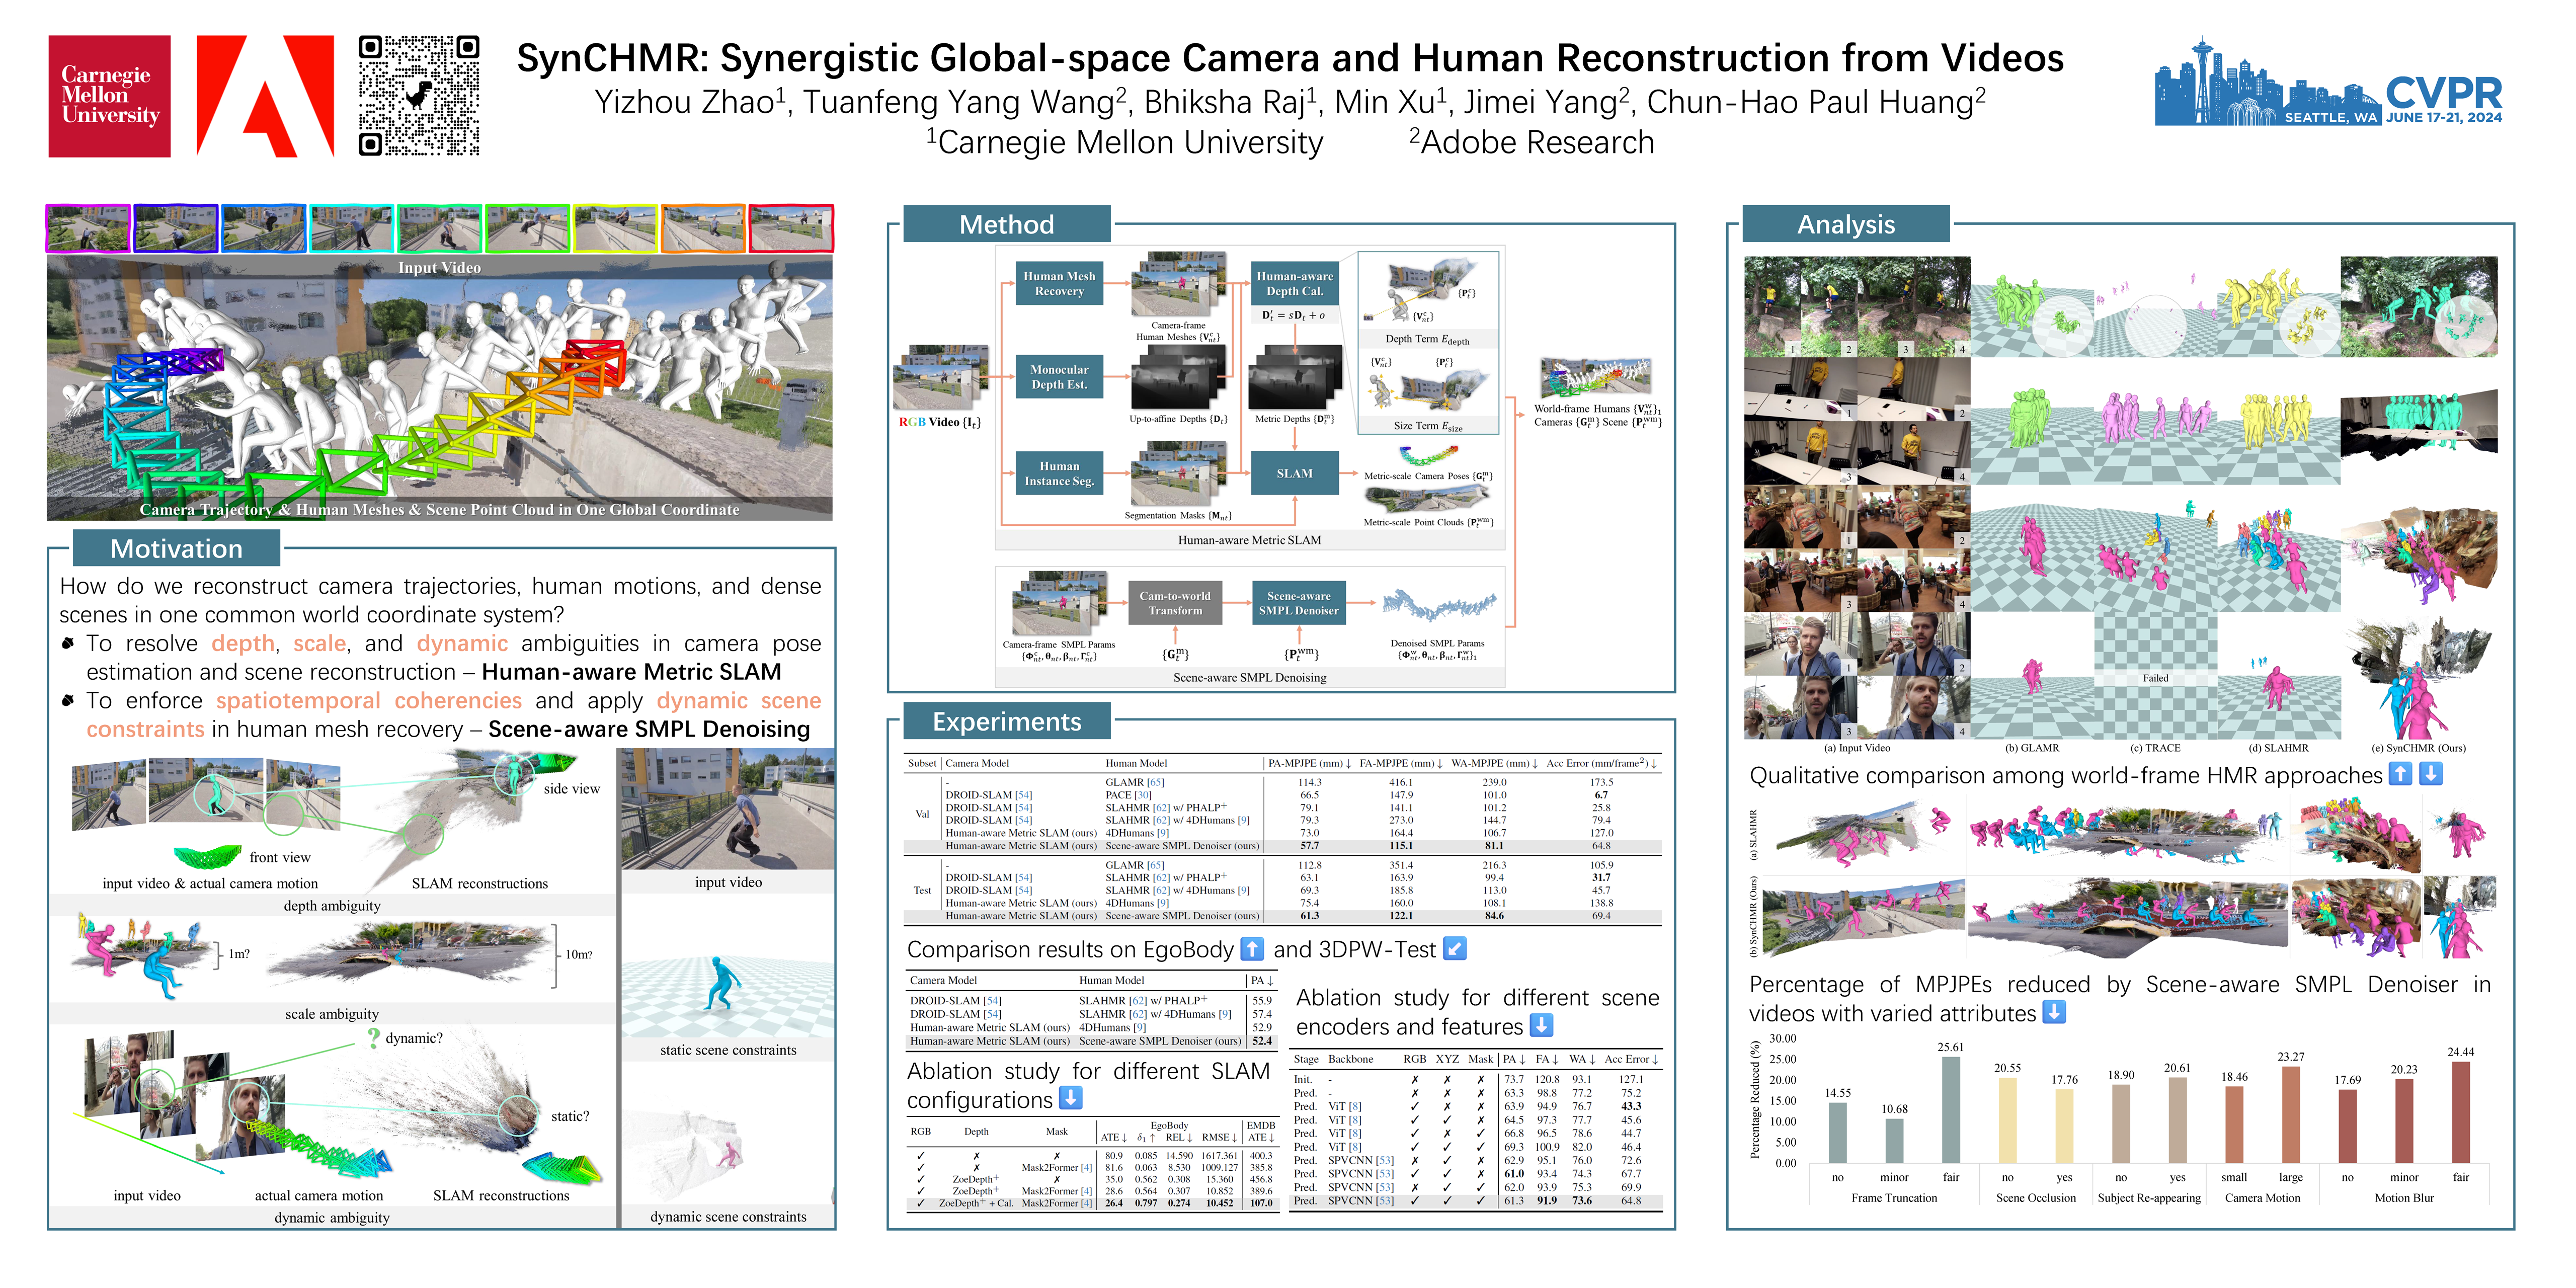Click the down-arrow icon after the Qualitative comparison heading
This screenshot has width=2576, height=1288.
tap(2431, 774)
